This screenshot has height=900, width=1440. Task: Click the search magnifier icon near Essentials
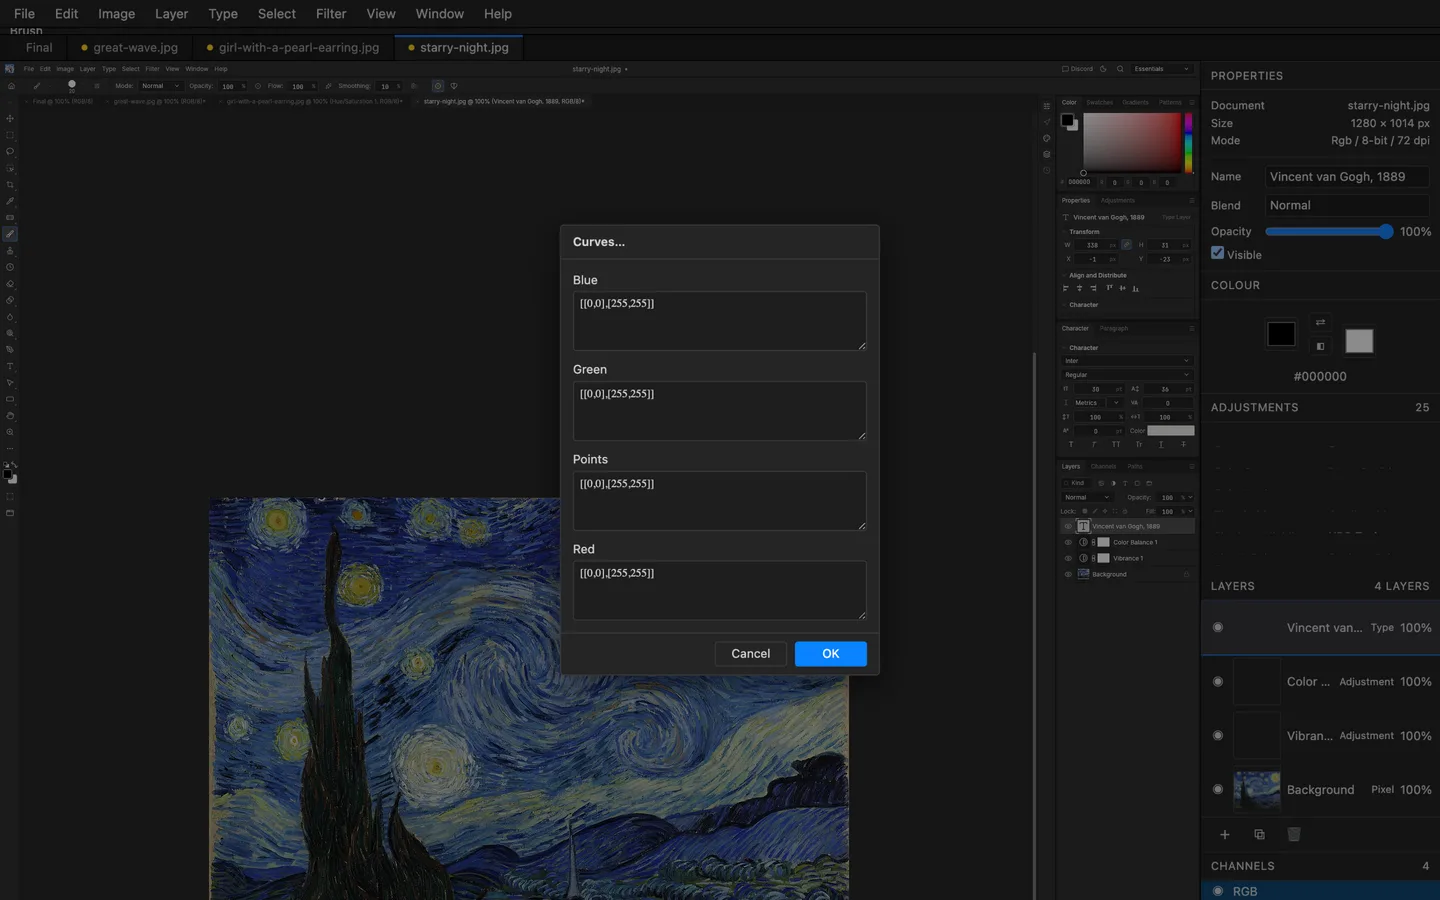(1120, 69)
